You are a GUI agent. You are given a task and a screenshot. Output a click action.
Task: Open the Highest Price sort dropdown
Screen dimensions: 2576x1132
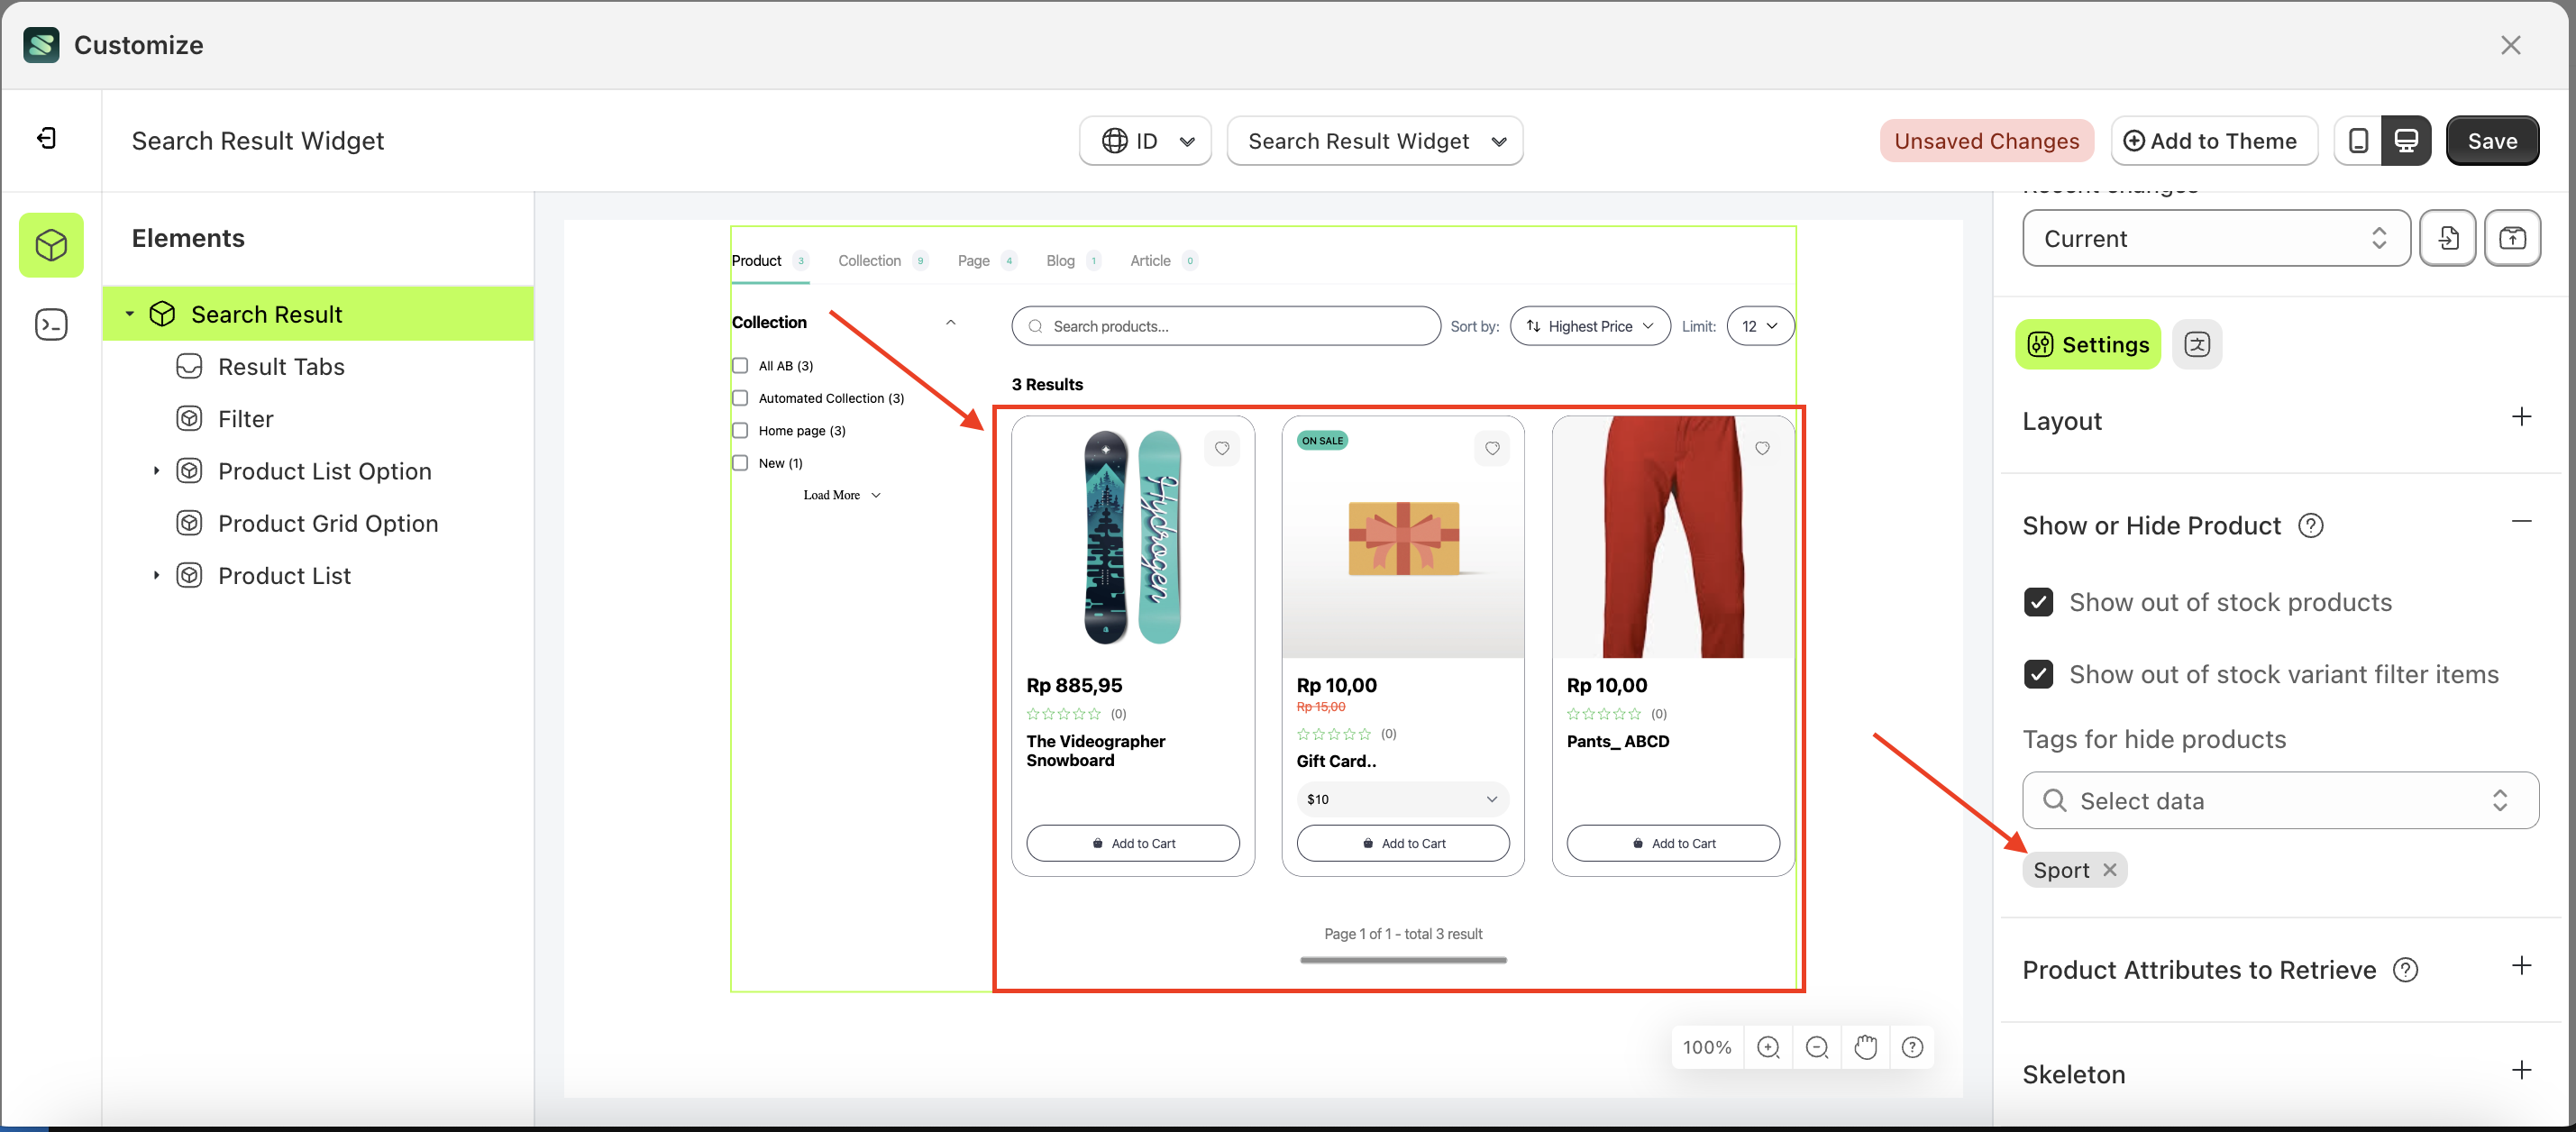point(1589,326)
